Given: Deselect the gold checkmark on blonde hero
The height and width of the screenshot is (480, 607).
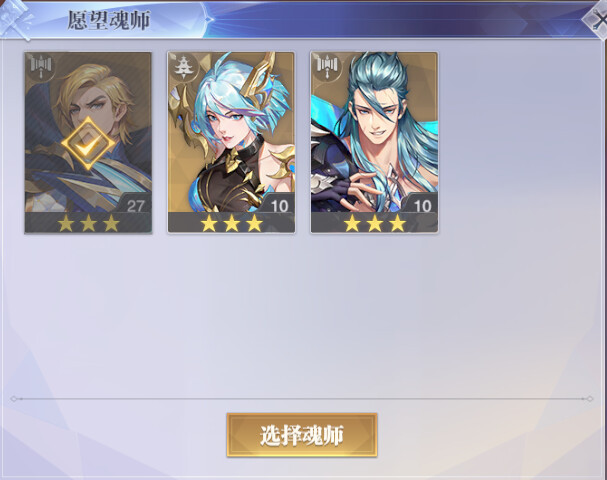Looking at the screenshot, I should click(x=88, y=144).
